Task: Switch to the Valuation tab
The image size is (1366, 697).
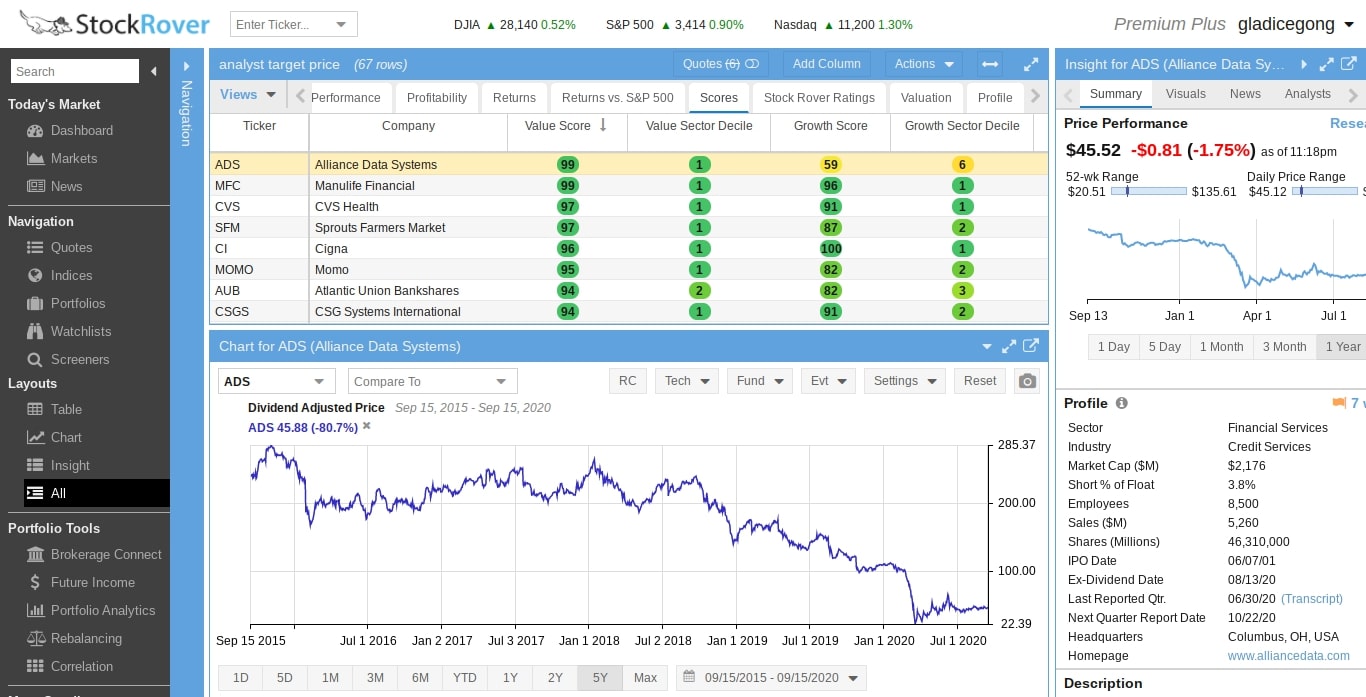Action: [925, 97]
